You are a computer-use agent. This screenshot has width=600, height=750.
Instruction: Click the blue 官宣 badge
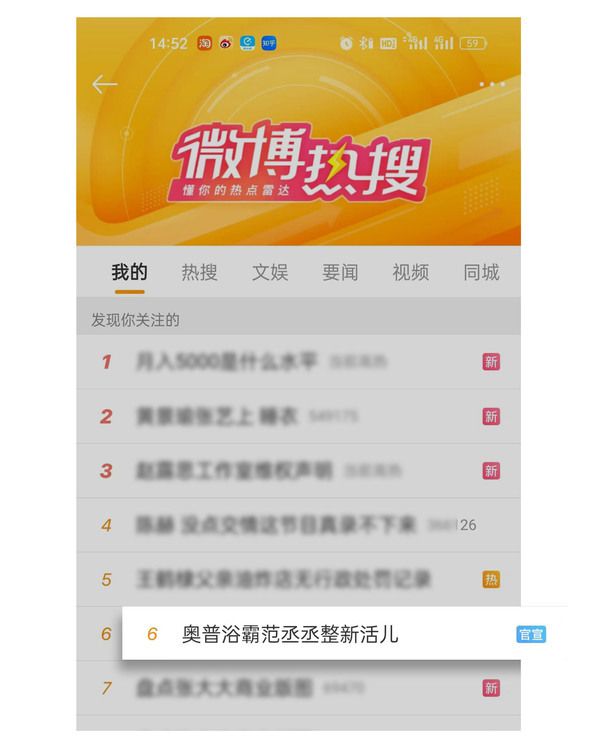(531, 634)
